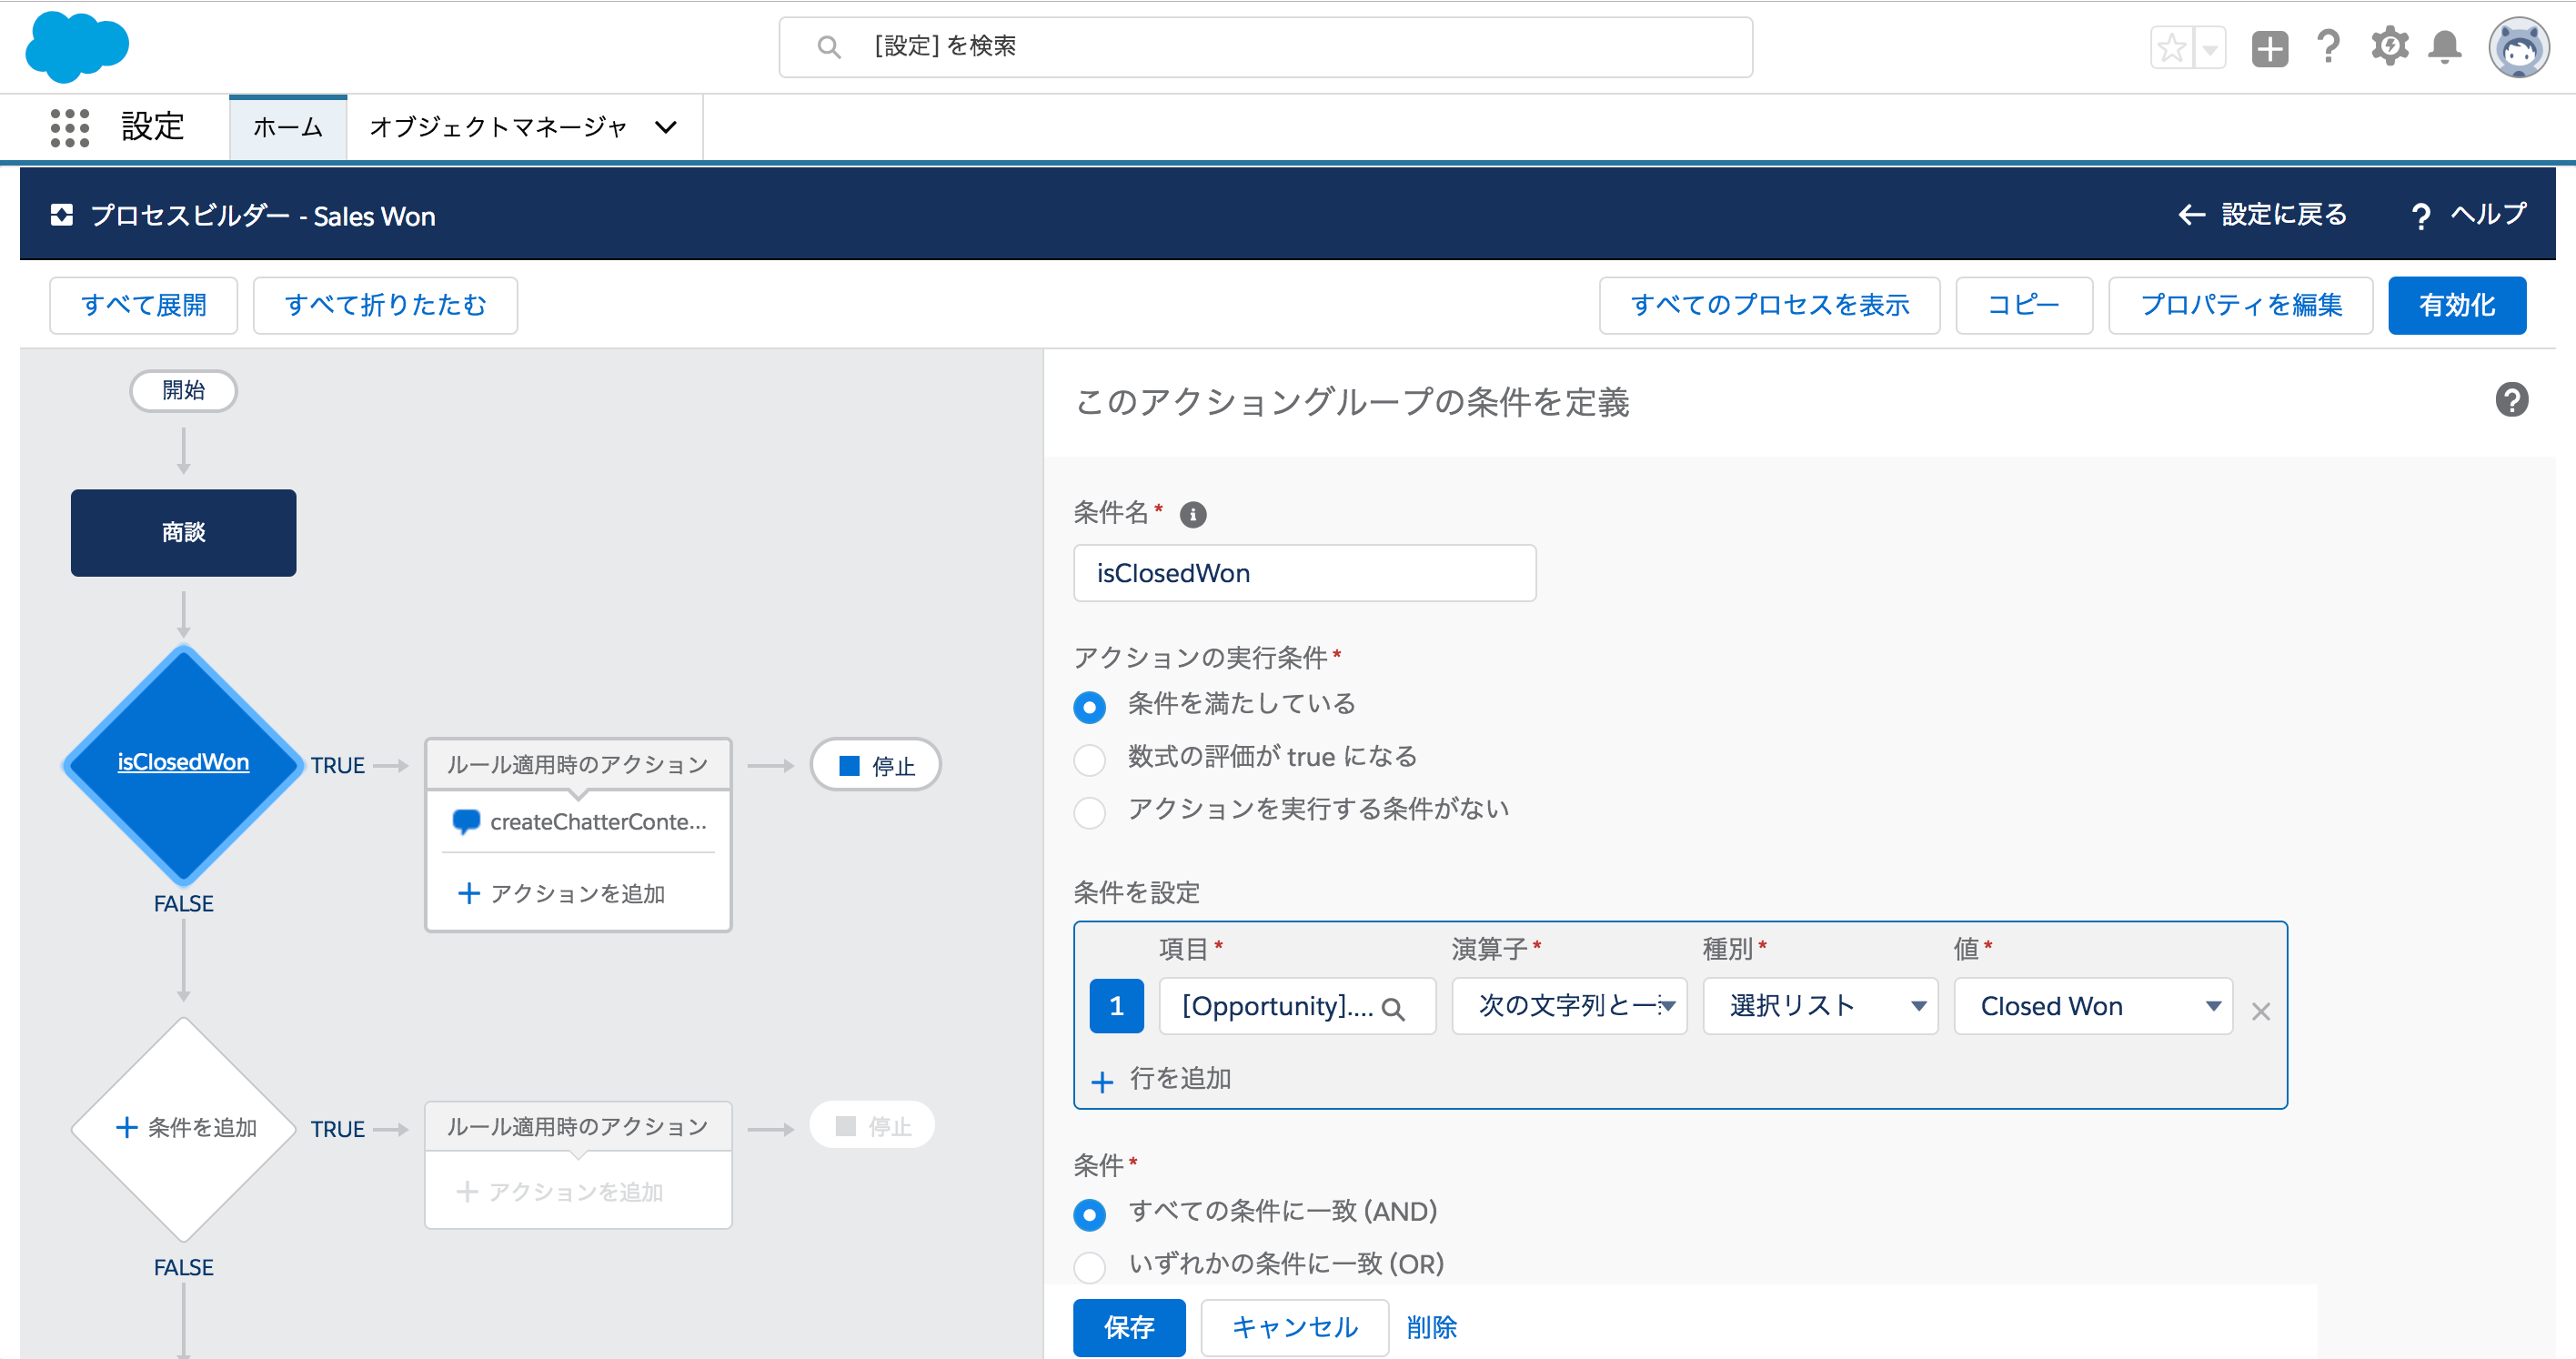The height and width of the screenshot is (1359, 2576).
Task: Edit the 条件名 field containing isClosedWon
Action: tap(1304, 573)
